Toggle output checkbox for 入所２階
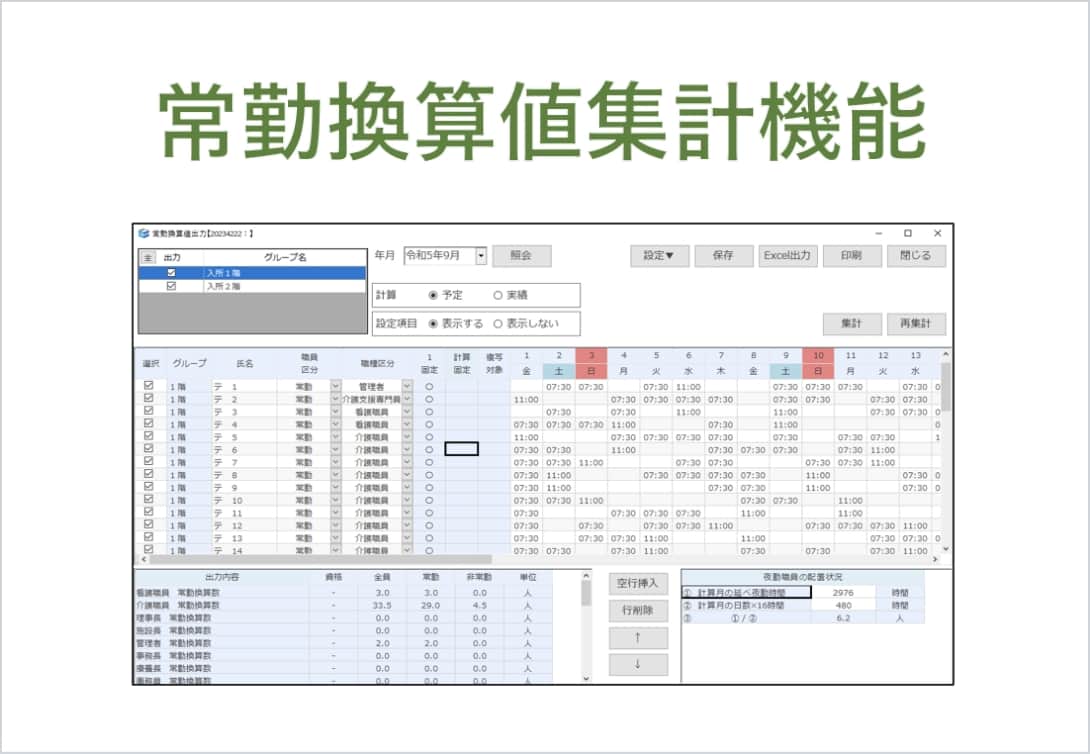This screenshot has height=754, width=1090. pyautogui.click(x=171, y=286)
